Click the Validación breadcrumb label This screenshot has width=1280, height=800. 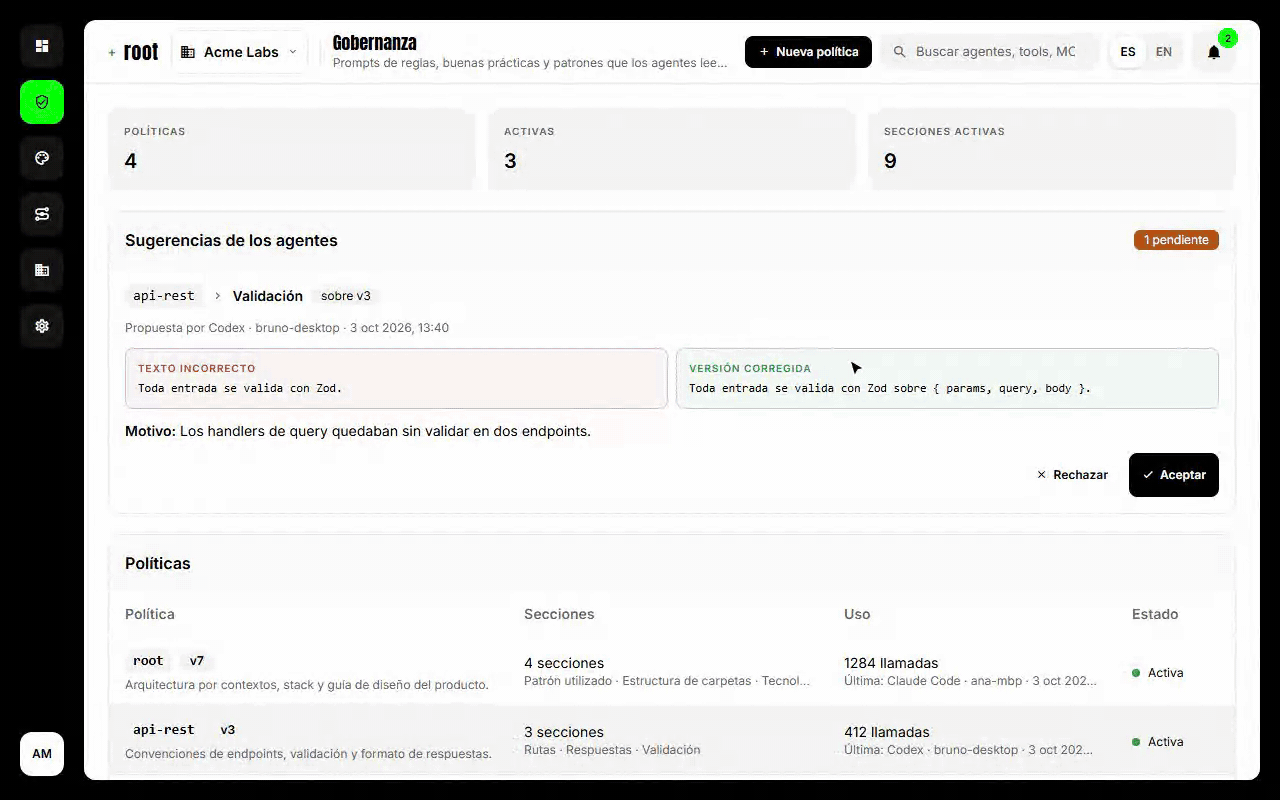[268, 296]
